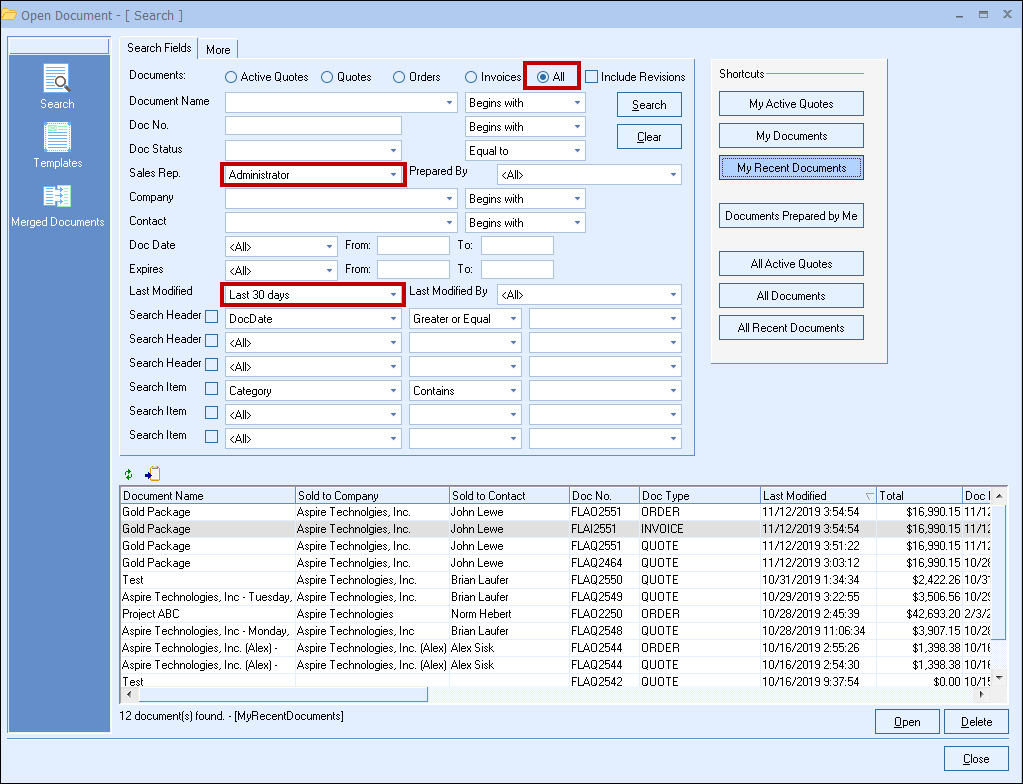Viewport: 1023px width, 784px height.
Task: Open the Templates icon in sidebar
Action: tap(57, 138)
